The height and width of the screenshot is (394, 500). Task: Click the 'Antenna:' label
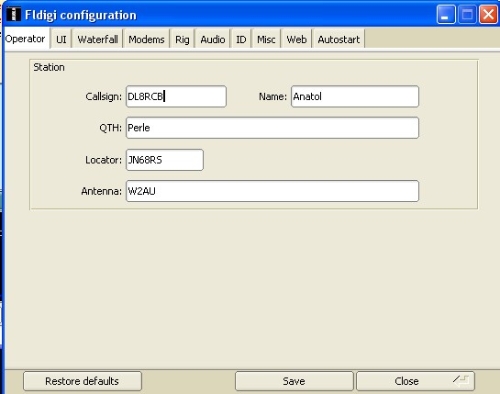[102, 191]
